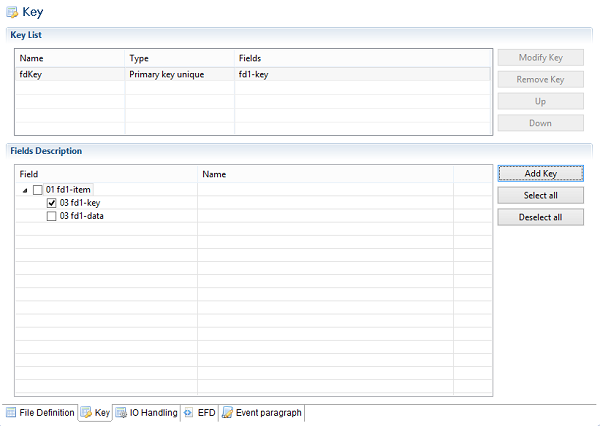The image size is (600, 426).
Task: Uncheck the 03 fd1-key checkbox
Action: click(x=52, y=202)
